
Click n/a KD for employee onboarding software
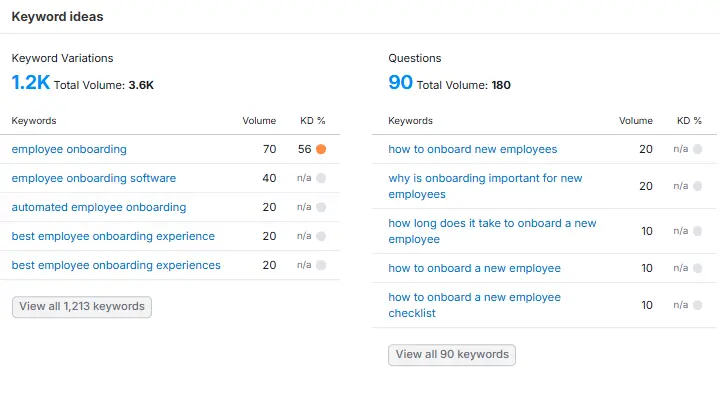(x=304, y=178)
